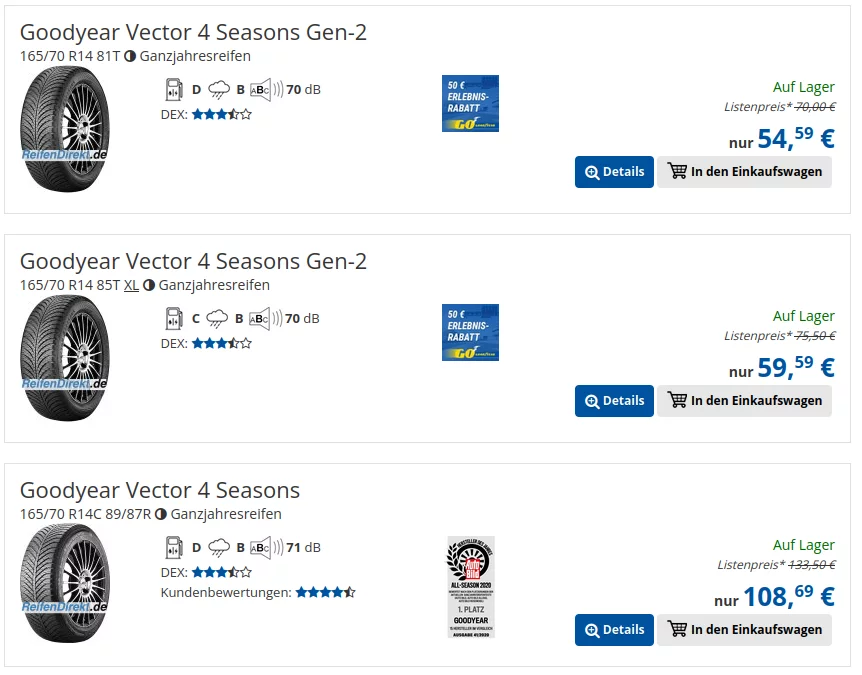The width and height of the screenshot is (862, 675).
Task: Add the 59,59 € tire to Einkaufswagen
Action: tap(744, 401)
